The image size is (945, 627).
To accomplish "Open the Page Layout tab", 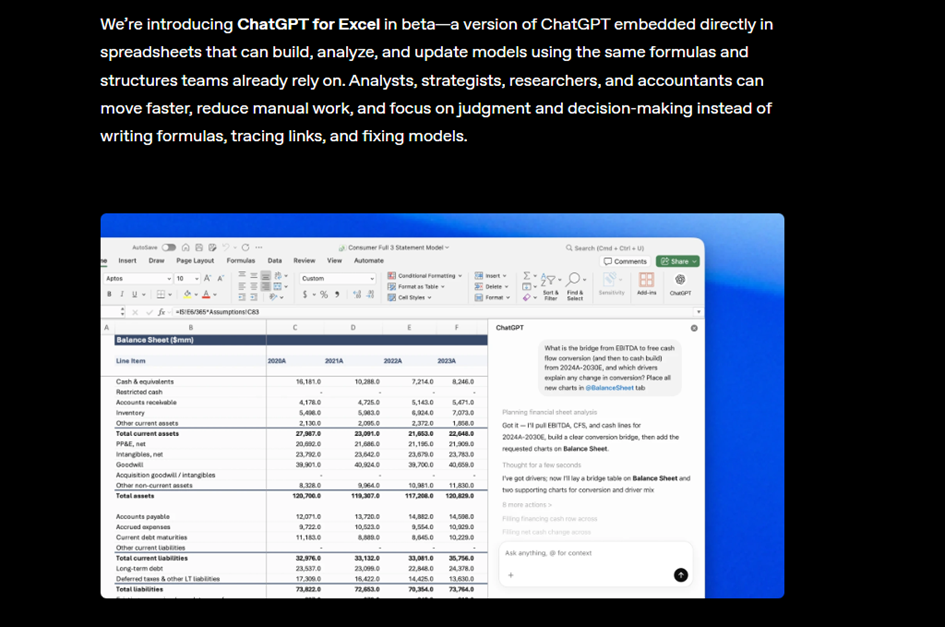I will 195,261.
